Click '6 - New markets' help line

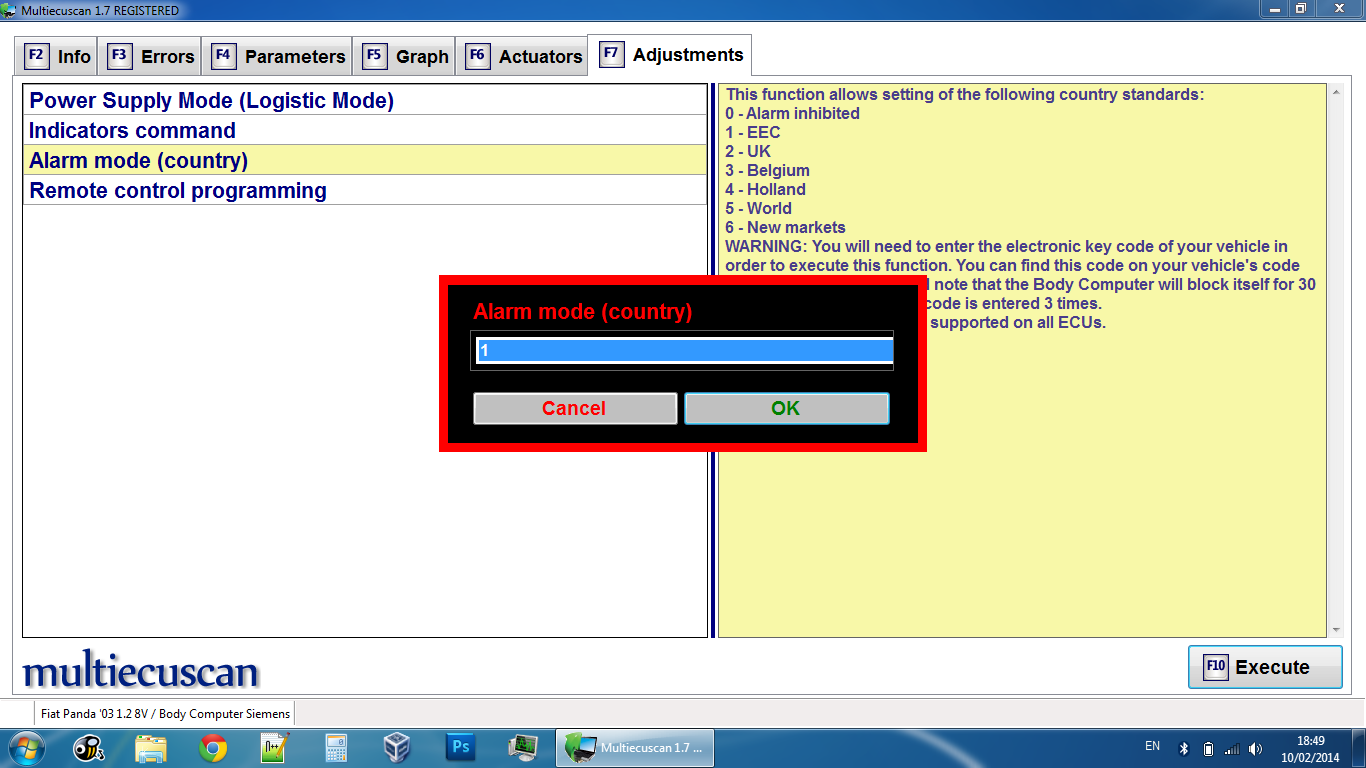tap(785, 227)
